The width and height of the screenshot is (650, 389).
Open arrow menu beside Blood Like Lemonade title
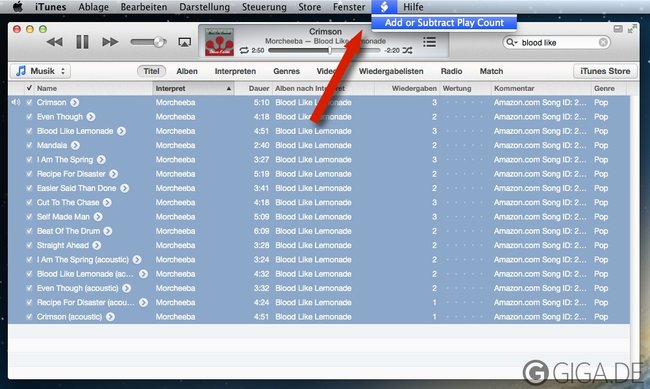click(121, 131)
